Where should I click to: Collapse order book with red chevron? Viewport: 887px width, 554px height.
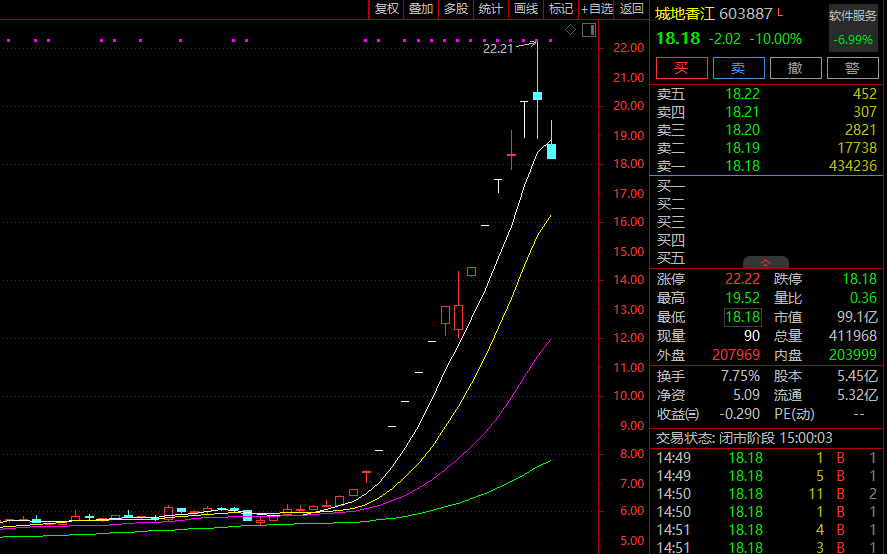tap(766, 262)
